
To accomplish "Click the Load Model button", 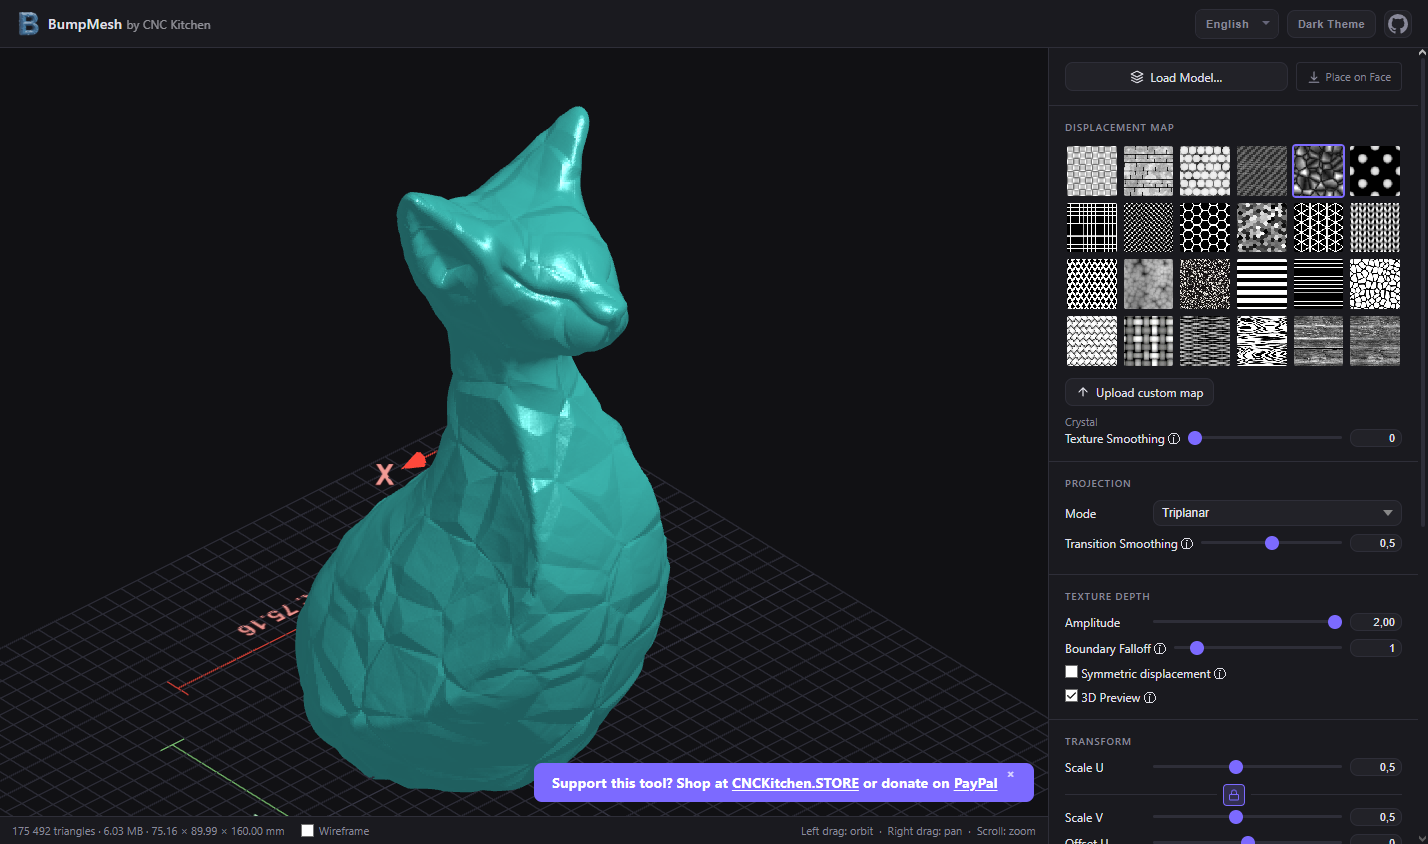I will click(x=1176, y=77).
